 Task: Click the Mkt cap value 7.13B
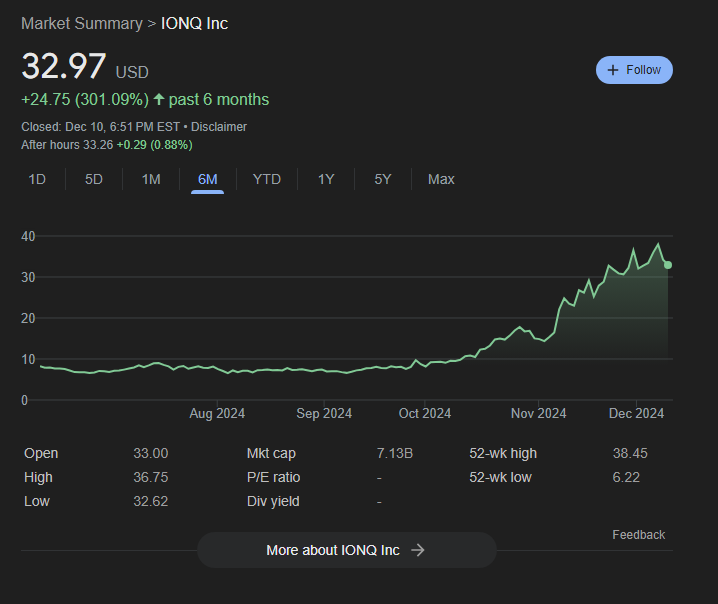(x=395, y=453)
